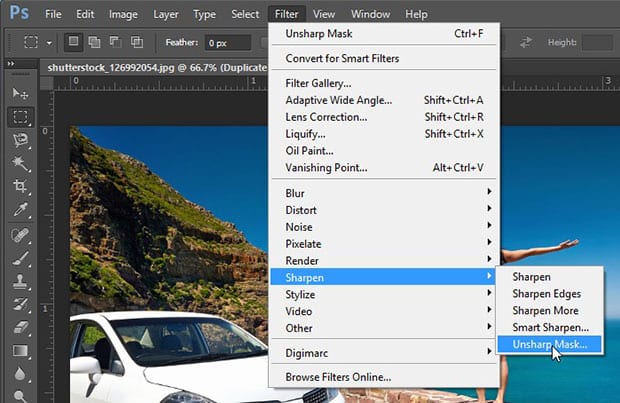Choose Browse Filters Online

click(x=384, y=377)
